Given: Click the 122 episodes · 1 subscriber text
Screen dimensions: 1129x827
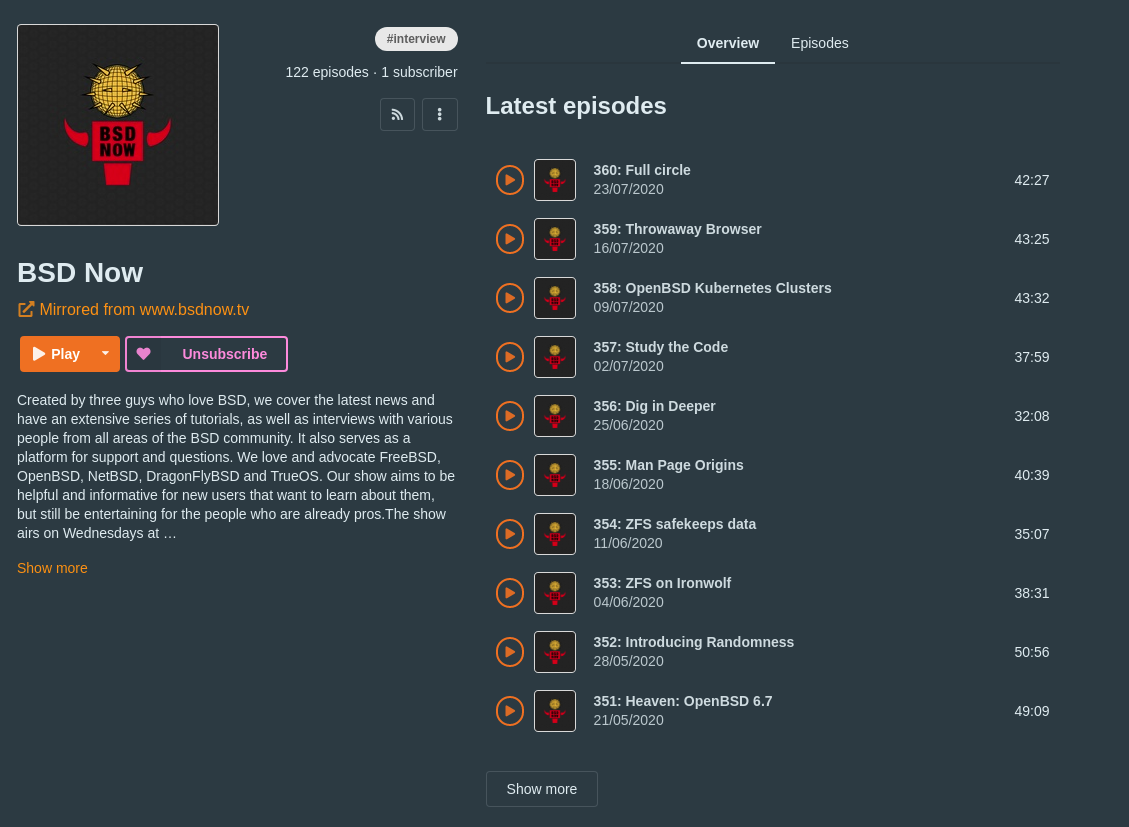Looking at the screenshot, I should click(372, 72).
